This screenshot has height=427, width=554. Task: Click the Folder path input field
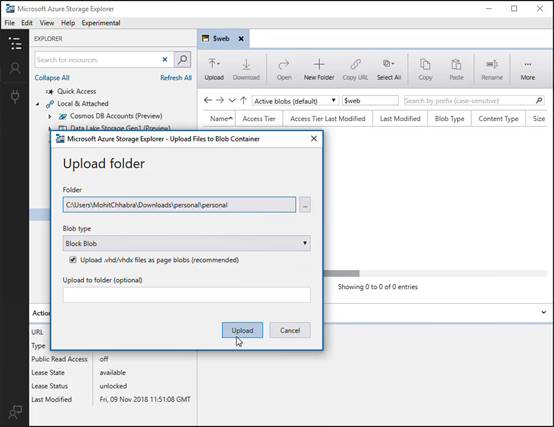179,205
